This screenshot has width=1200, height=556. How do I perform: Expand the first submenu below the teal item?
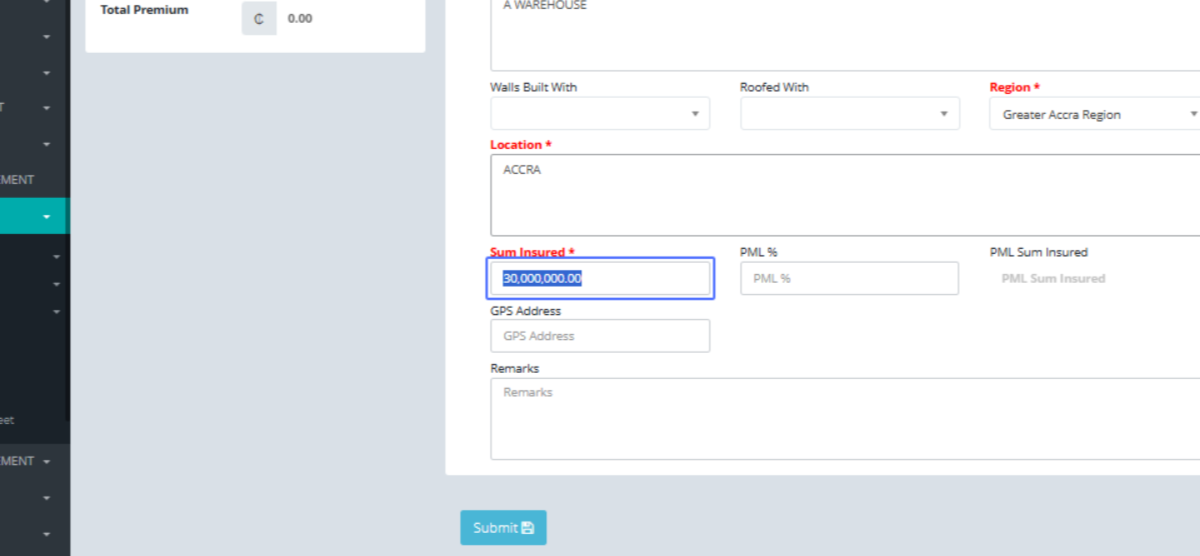(x=56, y=257)
